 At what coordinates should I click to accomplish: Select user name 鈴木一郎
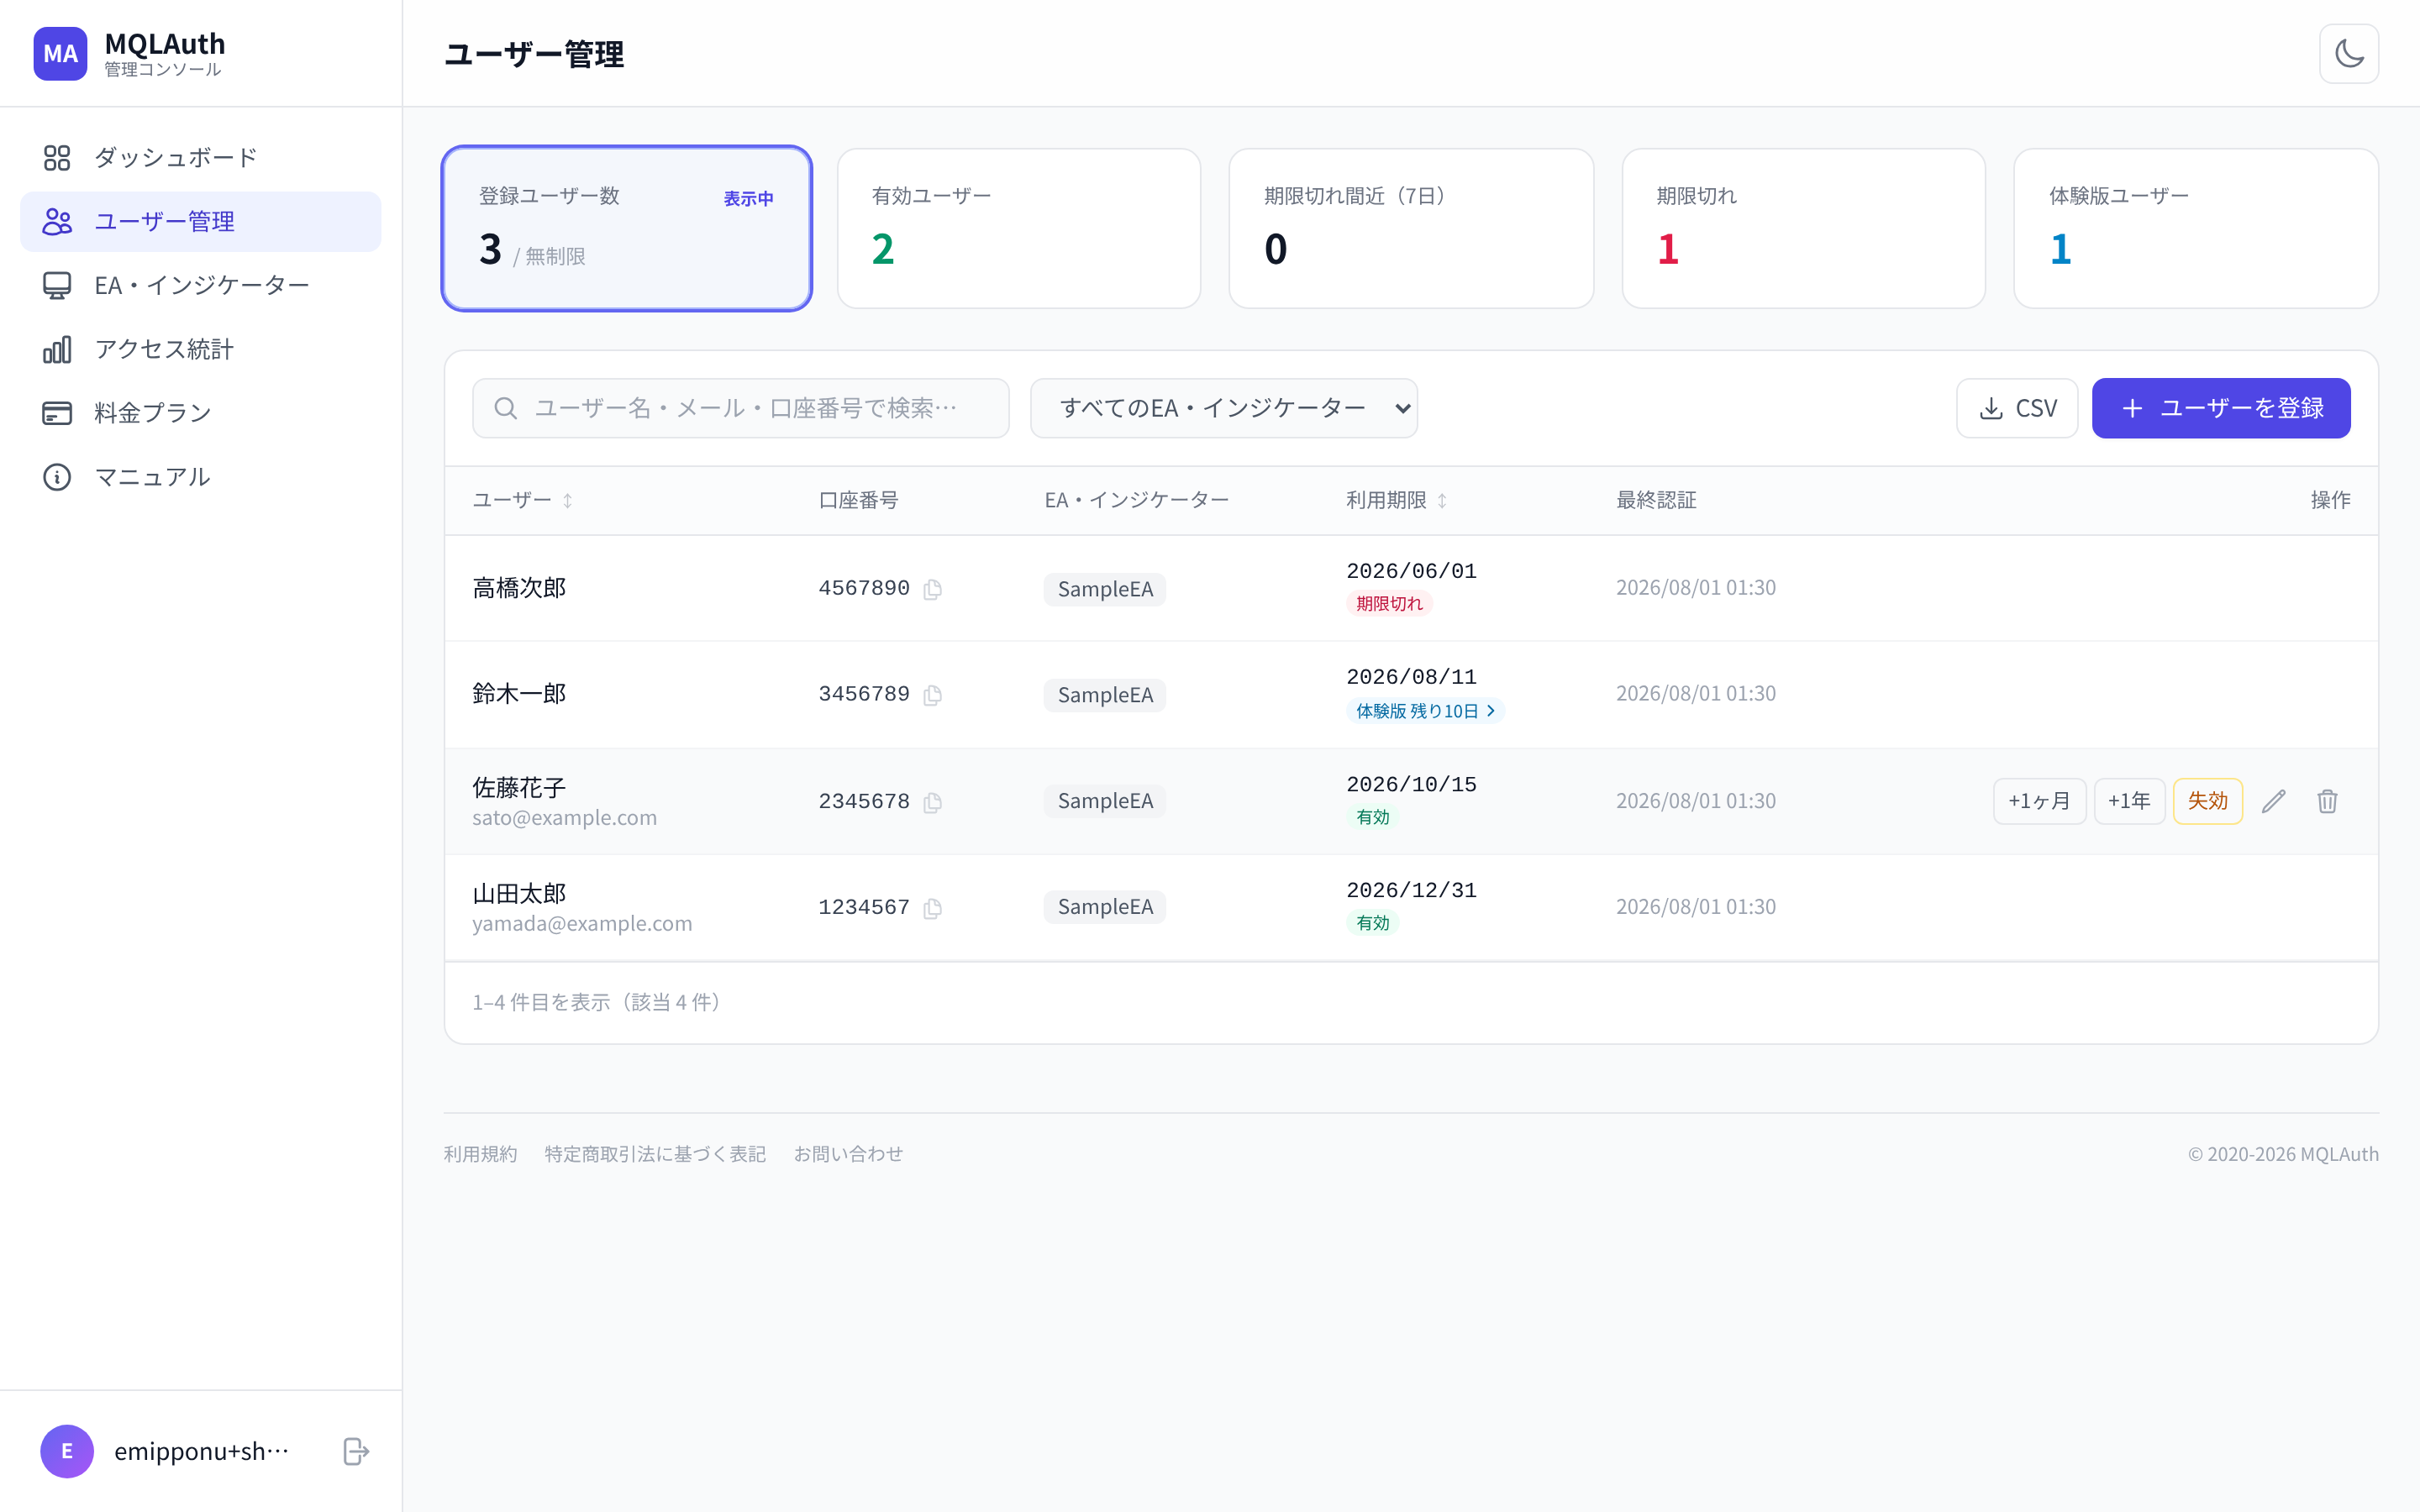pyautogui.click(x=519, y=694)
